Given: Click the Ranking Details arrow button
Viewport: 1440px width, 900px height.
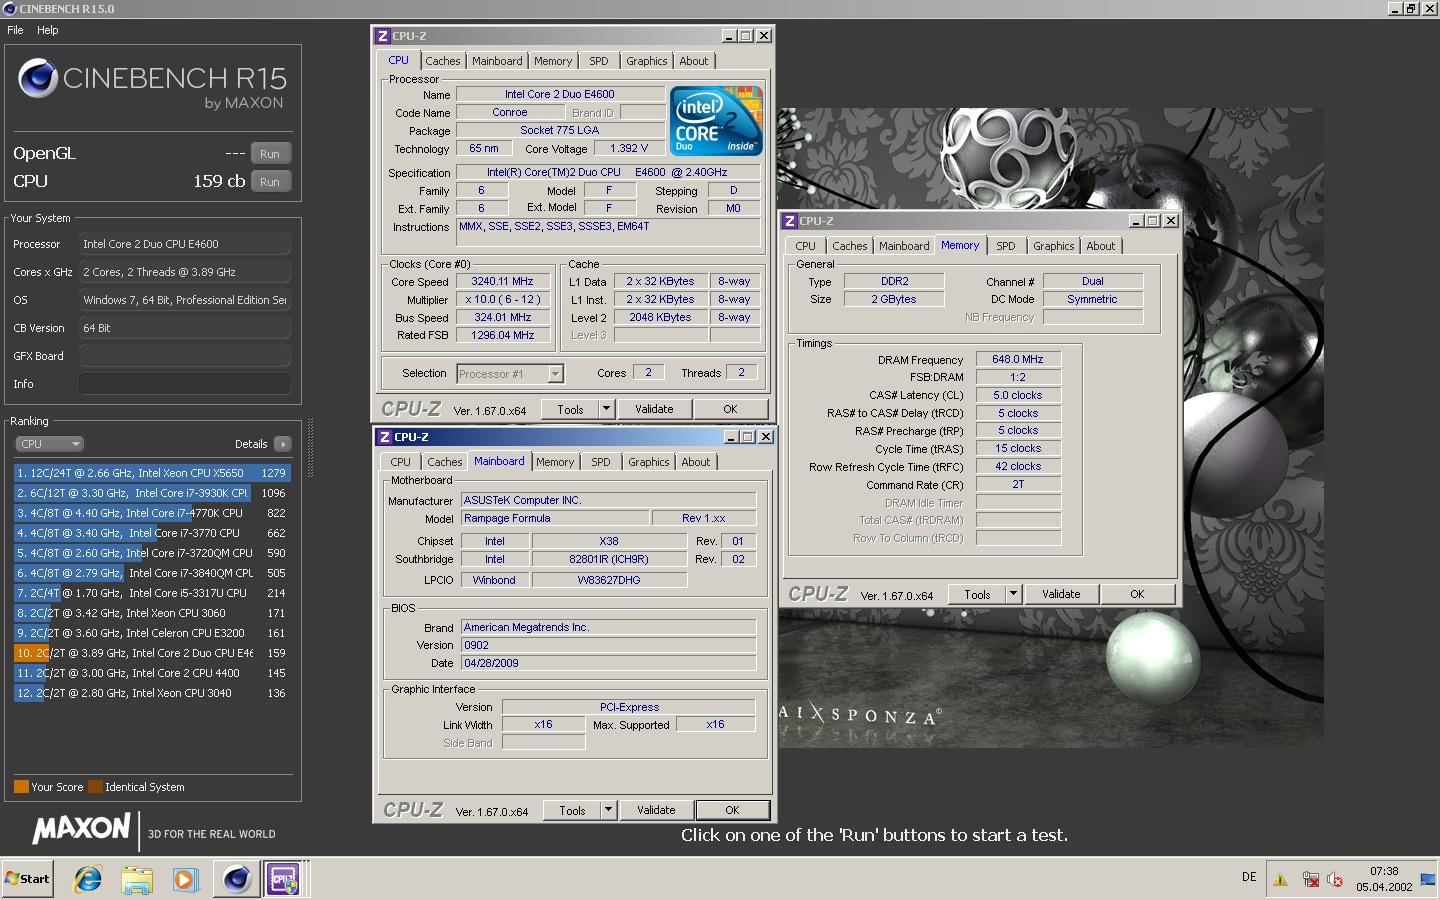Looking at the screenshot, I should point(283,444).
